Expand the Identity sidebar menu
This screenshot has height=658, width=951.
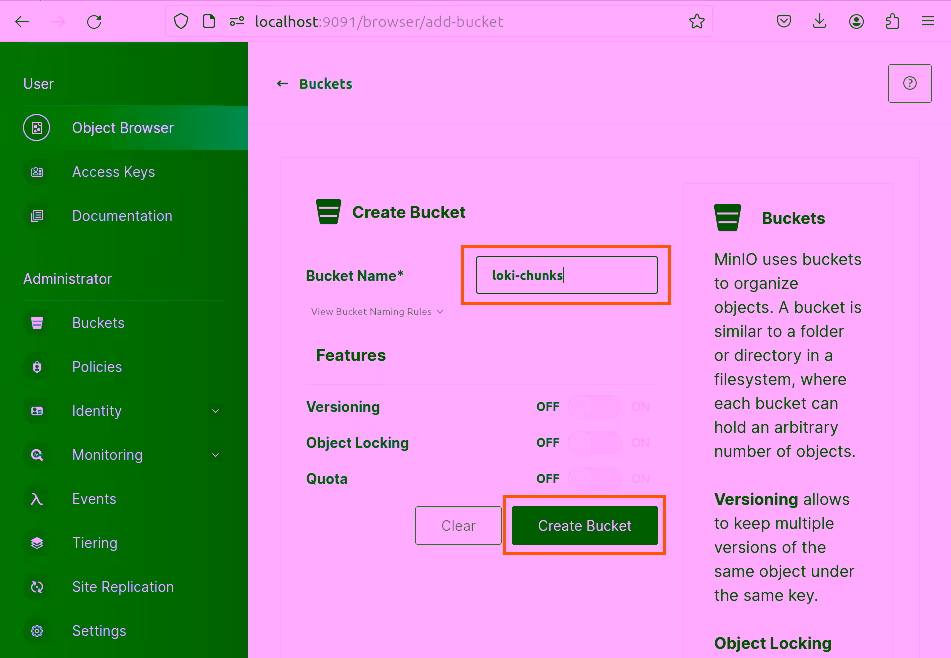[x=96, y=410]
